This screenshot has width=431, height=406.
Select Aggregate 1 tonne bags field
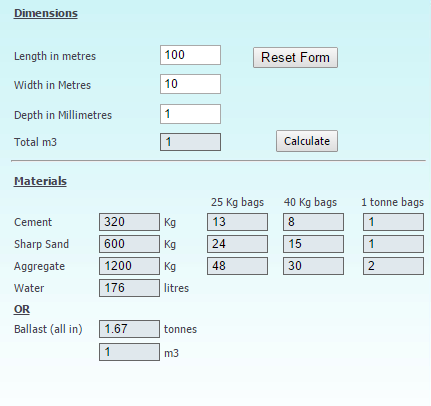[x=393, y=266]
